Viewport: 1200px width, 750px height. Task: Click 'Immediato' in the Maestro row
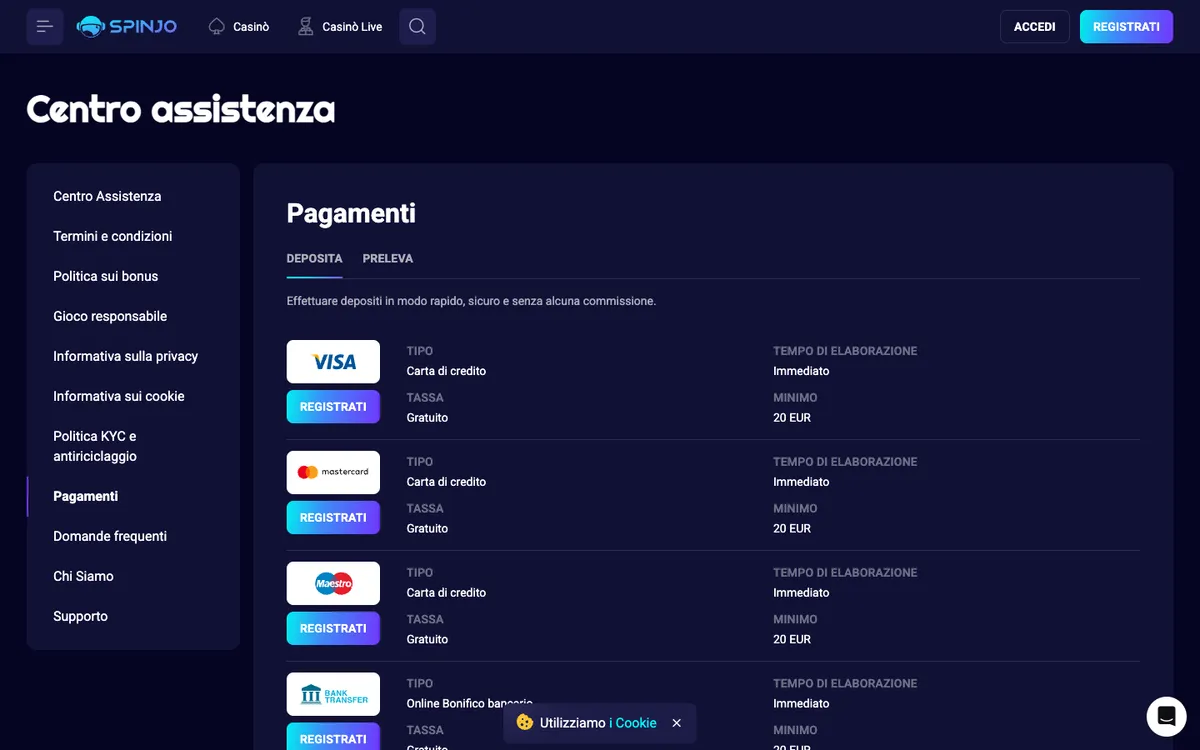coord(801,593)
